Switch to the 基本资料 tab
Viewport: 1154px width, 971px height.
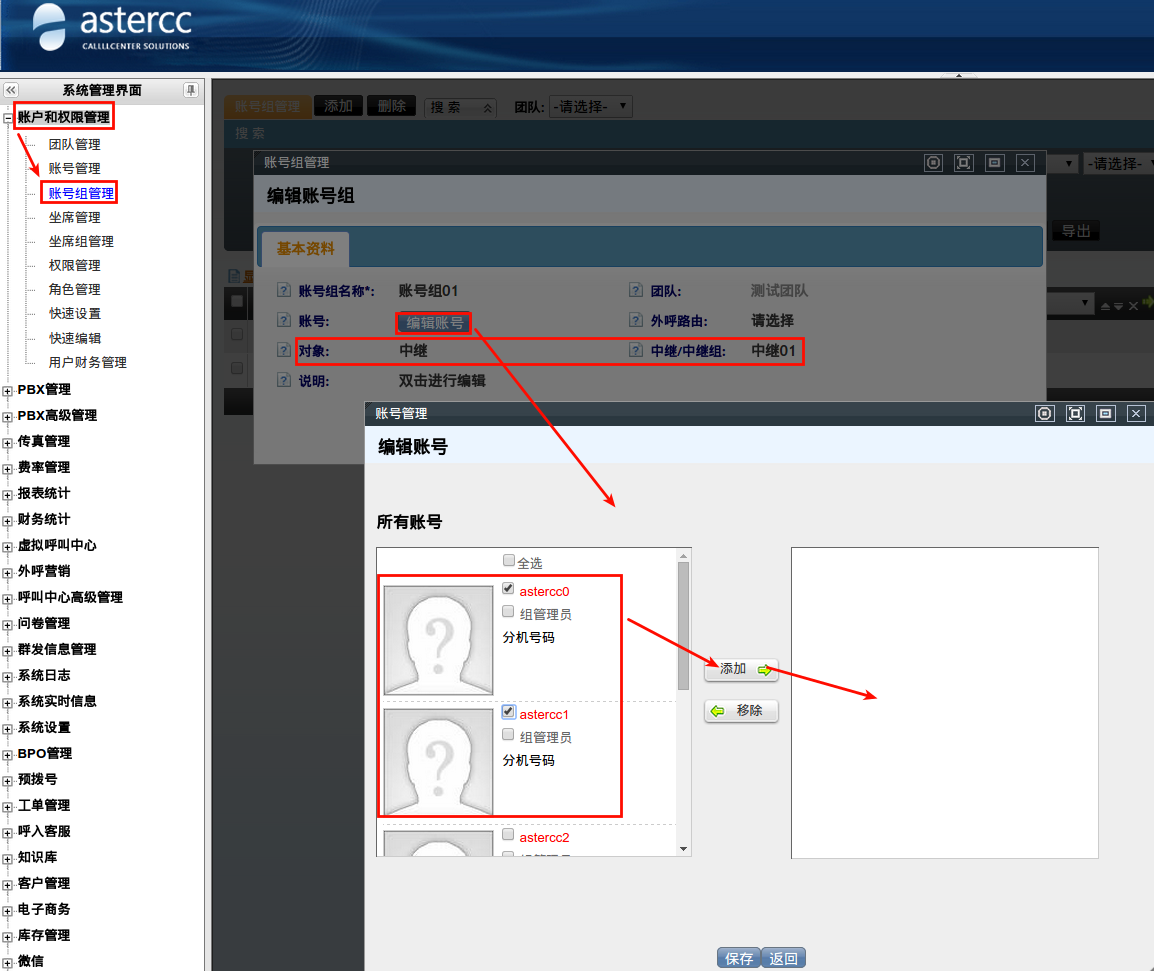(305, 249)
